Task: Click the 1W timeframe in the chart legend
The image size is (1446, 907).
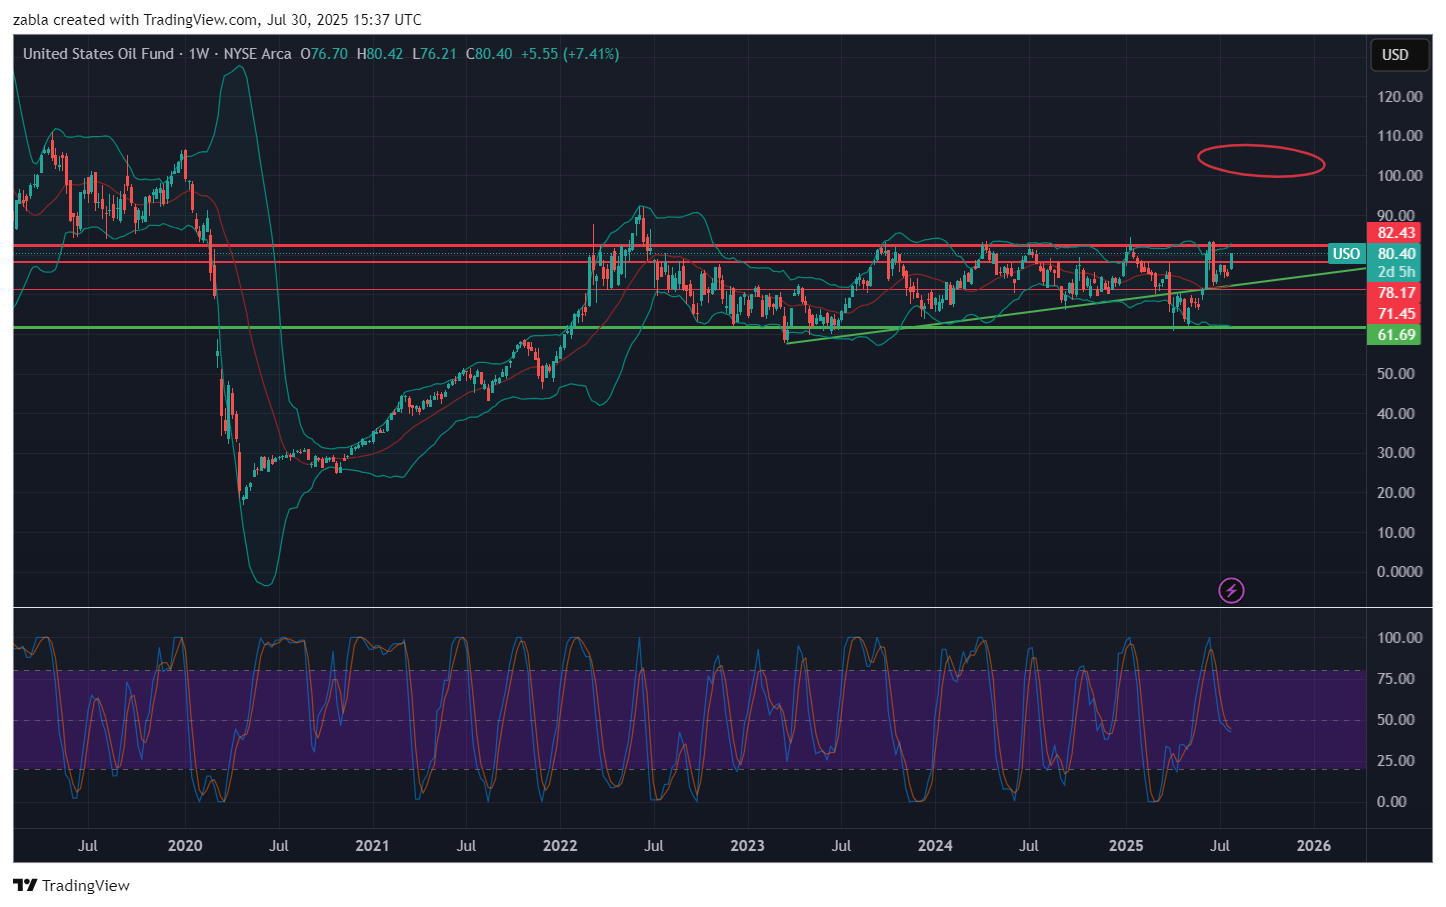Action: 199,54
